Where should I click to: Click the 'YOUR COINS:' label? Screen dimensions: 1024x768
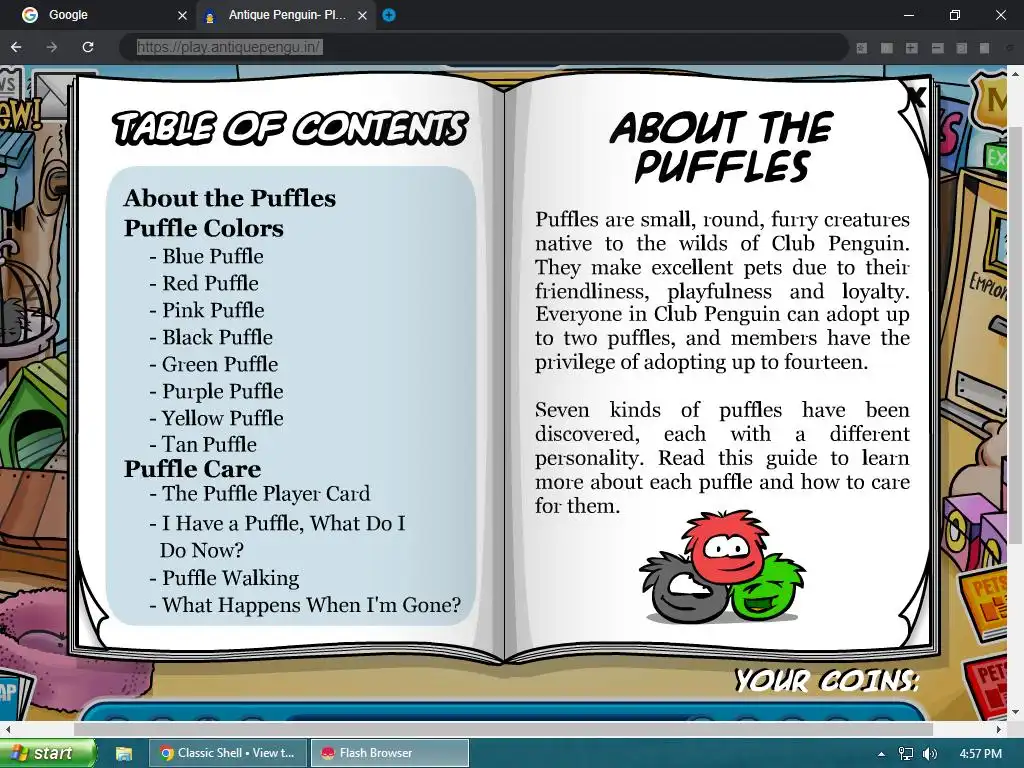[827, 681]
